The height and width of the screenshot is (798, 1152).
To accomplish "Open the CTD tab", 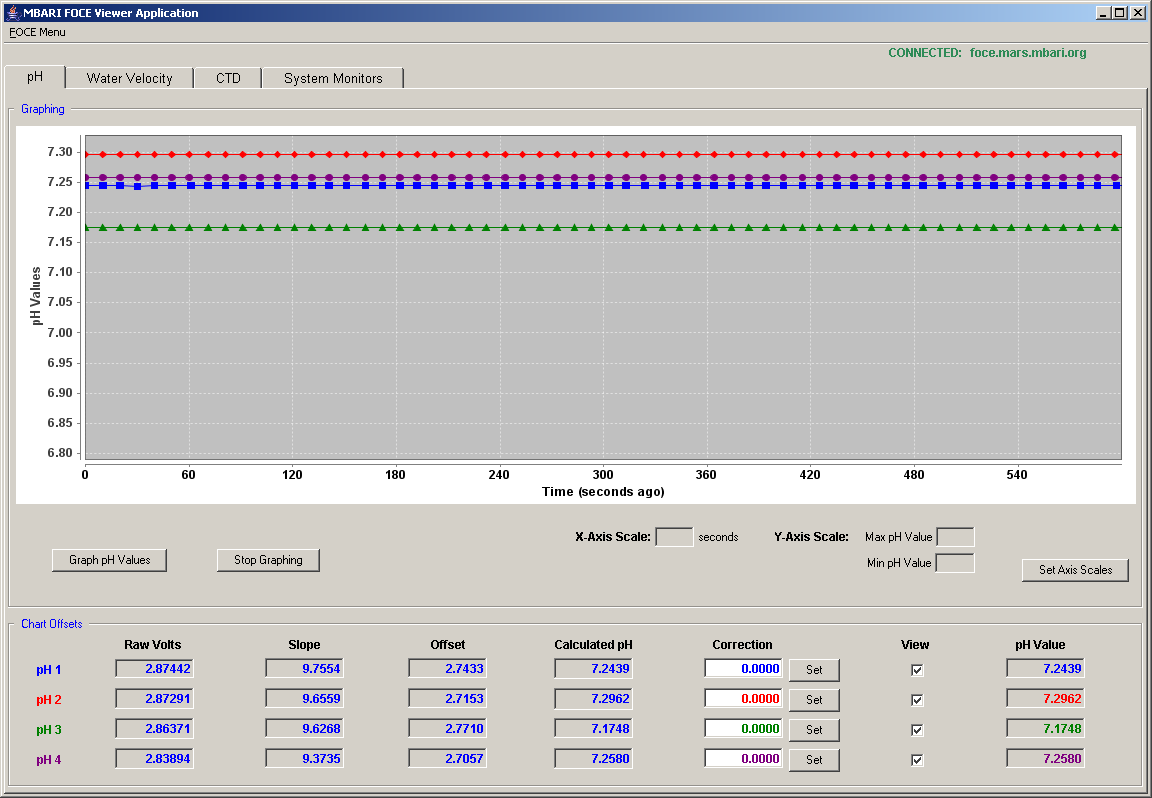I will point(228,79).
